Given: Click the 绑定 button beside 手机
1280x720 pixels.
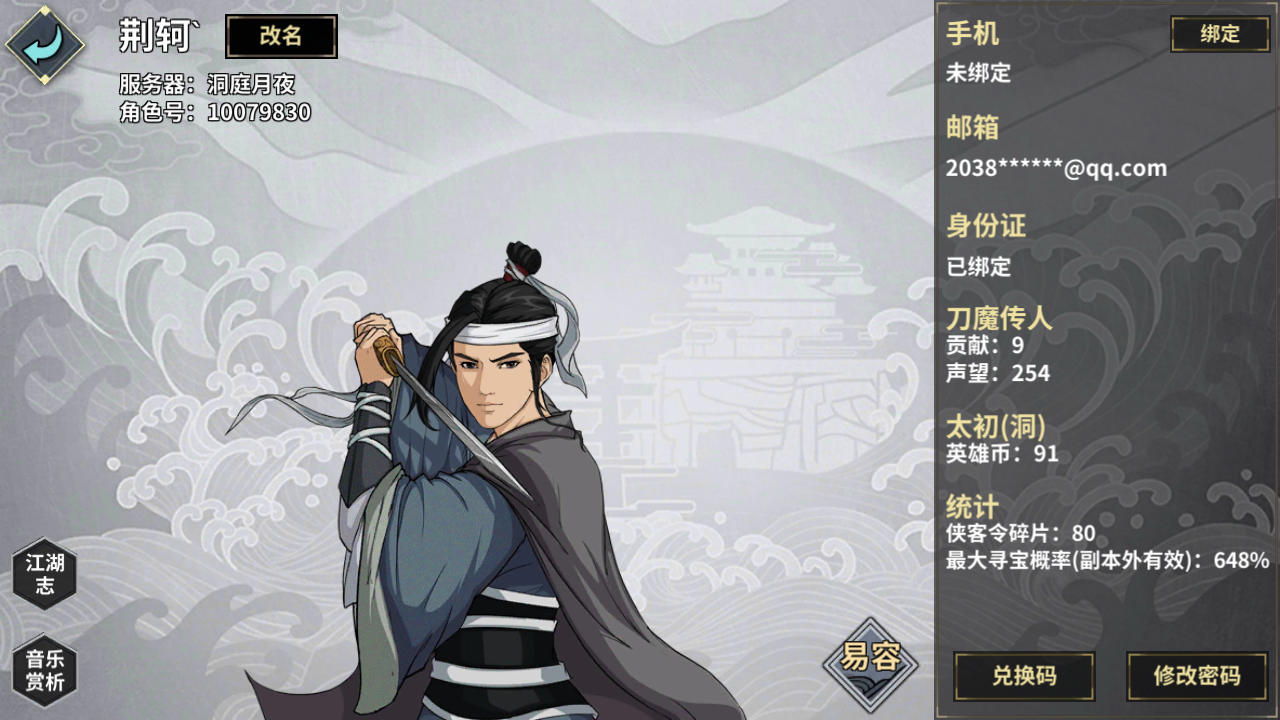Looking at the screenshot, I should pyautogui.click(x=1220, y=34).
